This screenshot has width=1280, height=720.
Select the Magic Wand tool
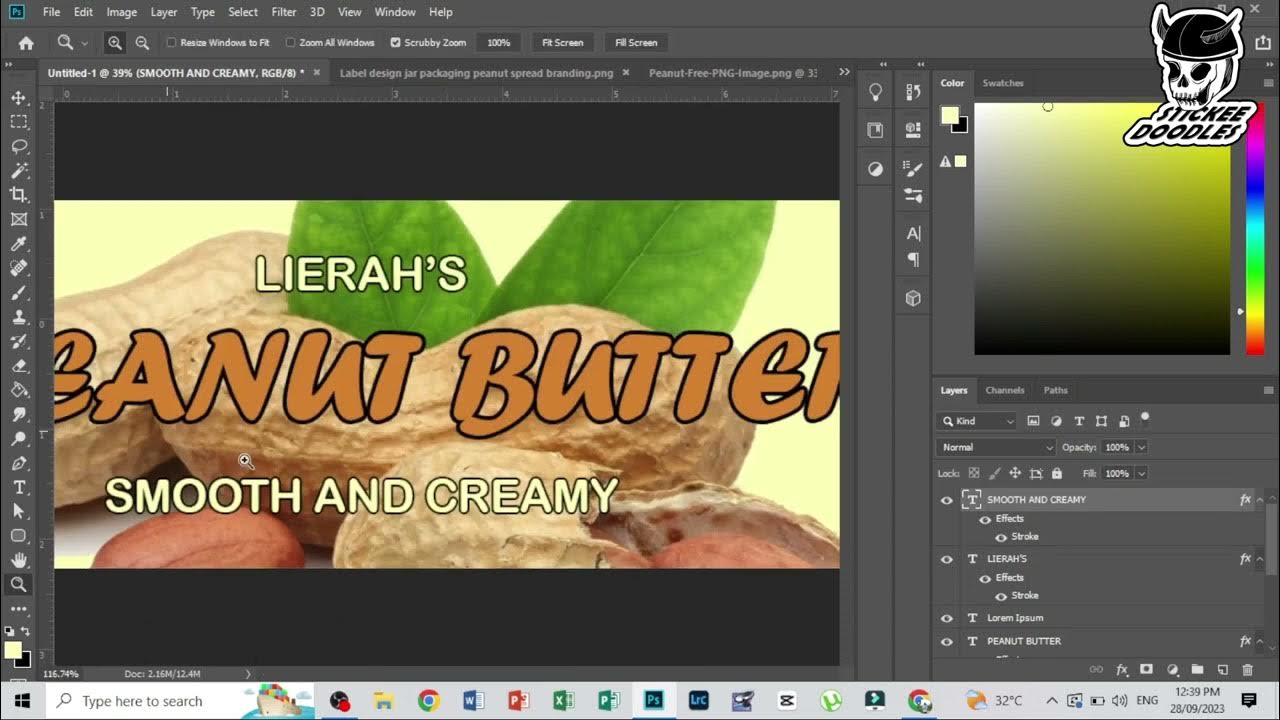(19, 170)
